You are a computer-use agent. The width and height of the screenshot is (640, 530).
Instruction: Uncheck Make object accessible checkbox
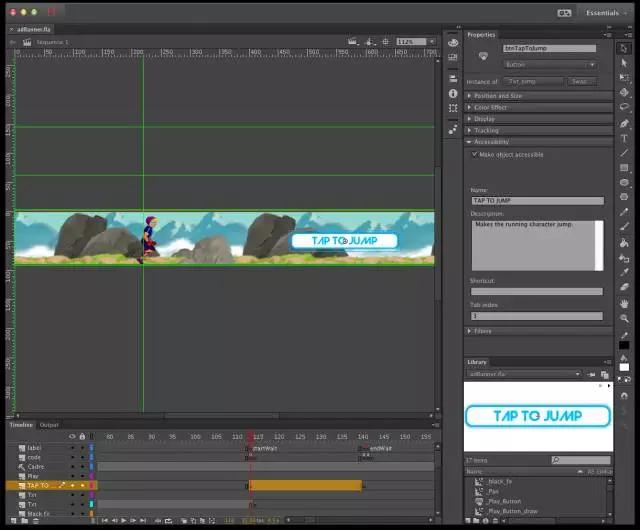point(474,154)
